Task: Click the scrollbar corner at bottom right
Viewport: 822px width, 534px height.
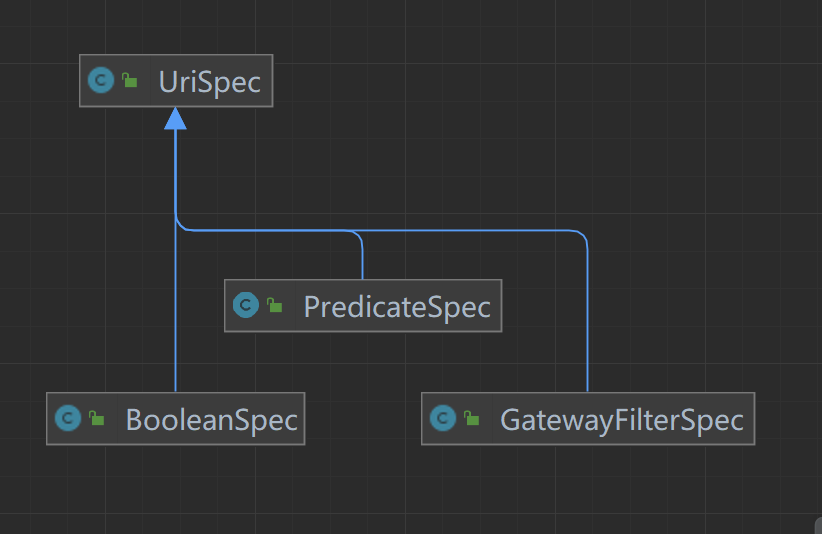Action: coord(818,526)
